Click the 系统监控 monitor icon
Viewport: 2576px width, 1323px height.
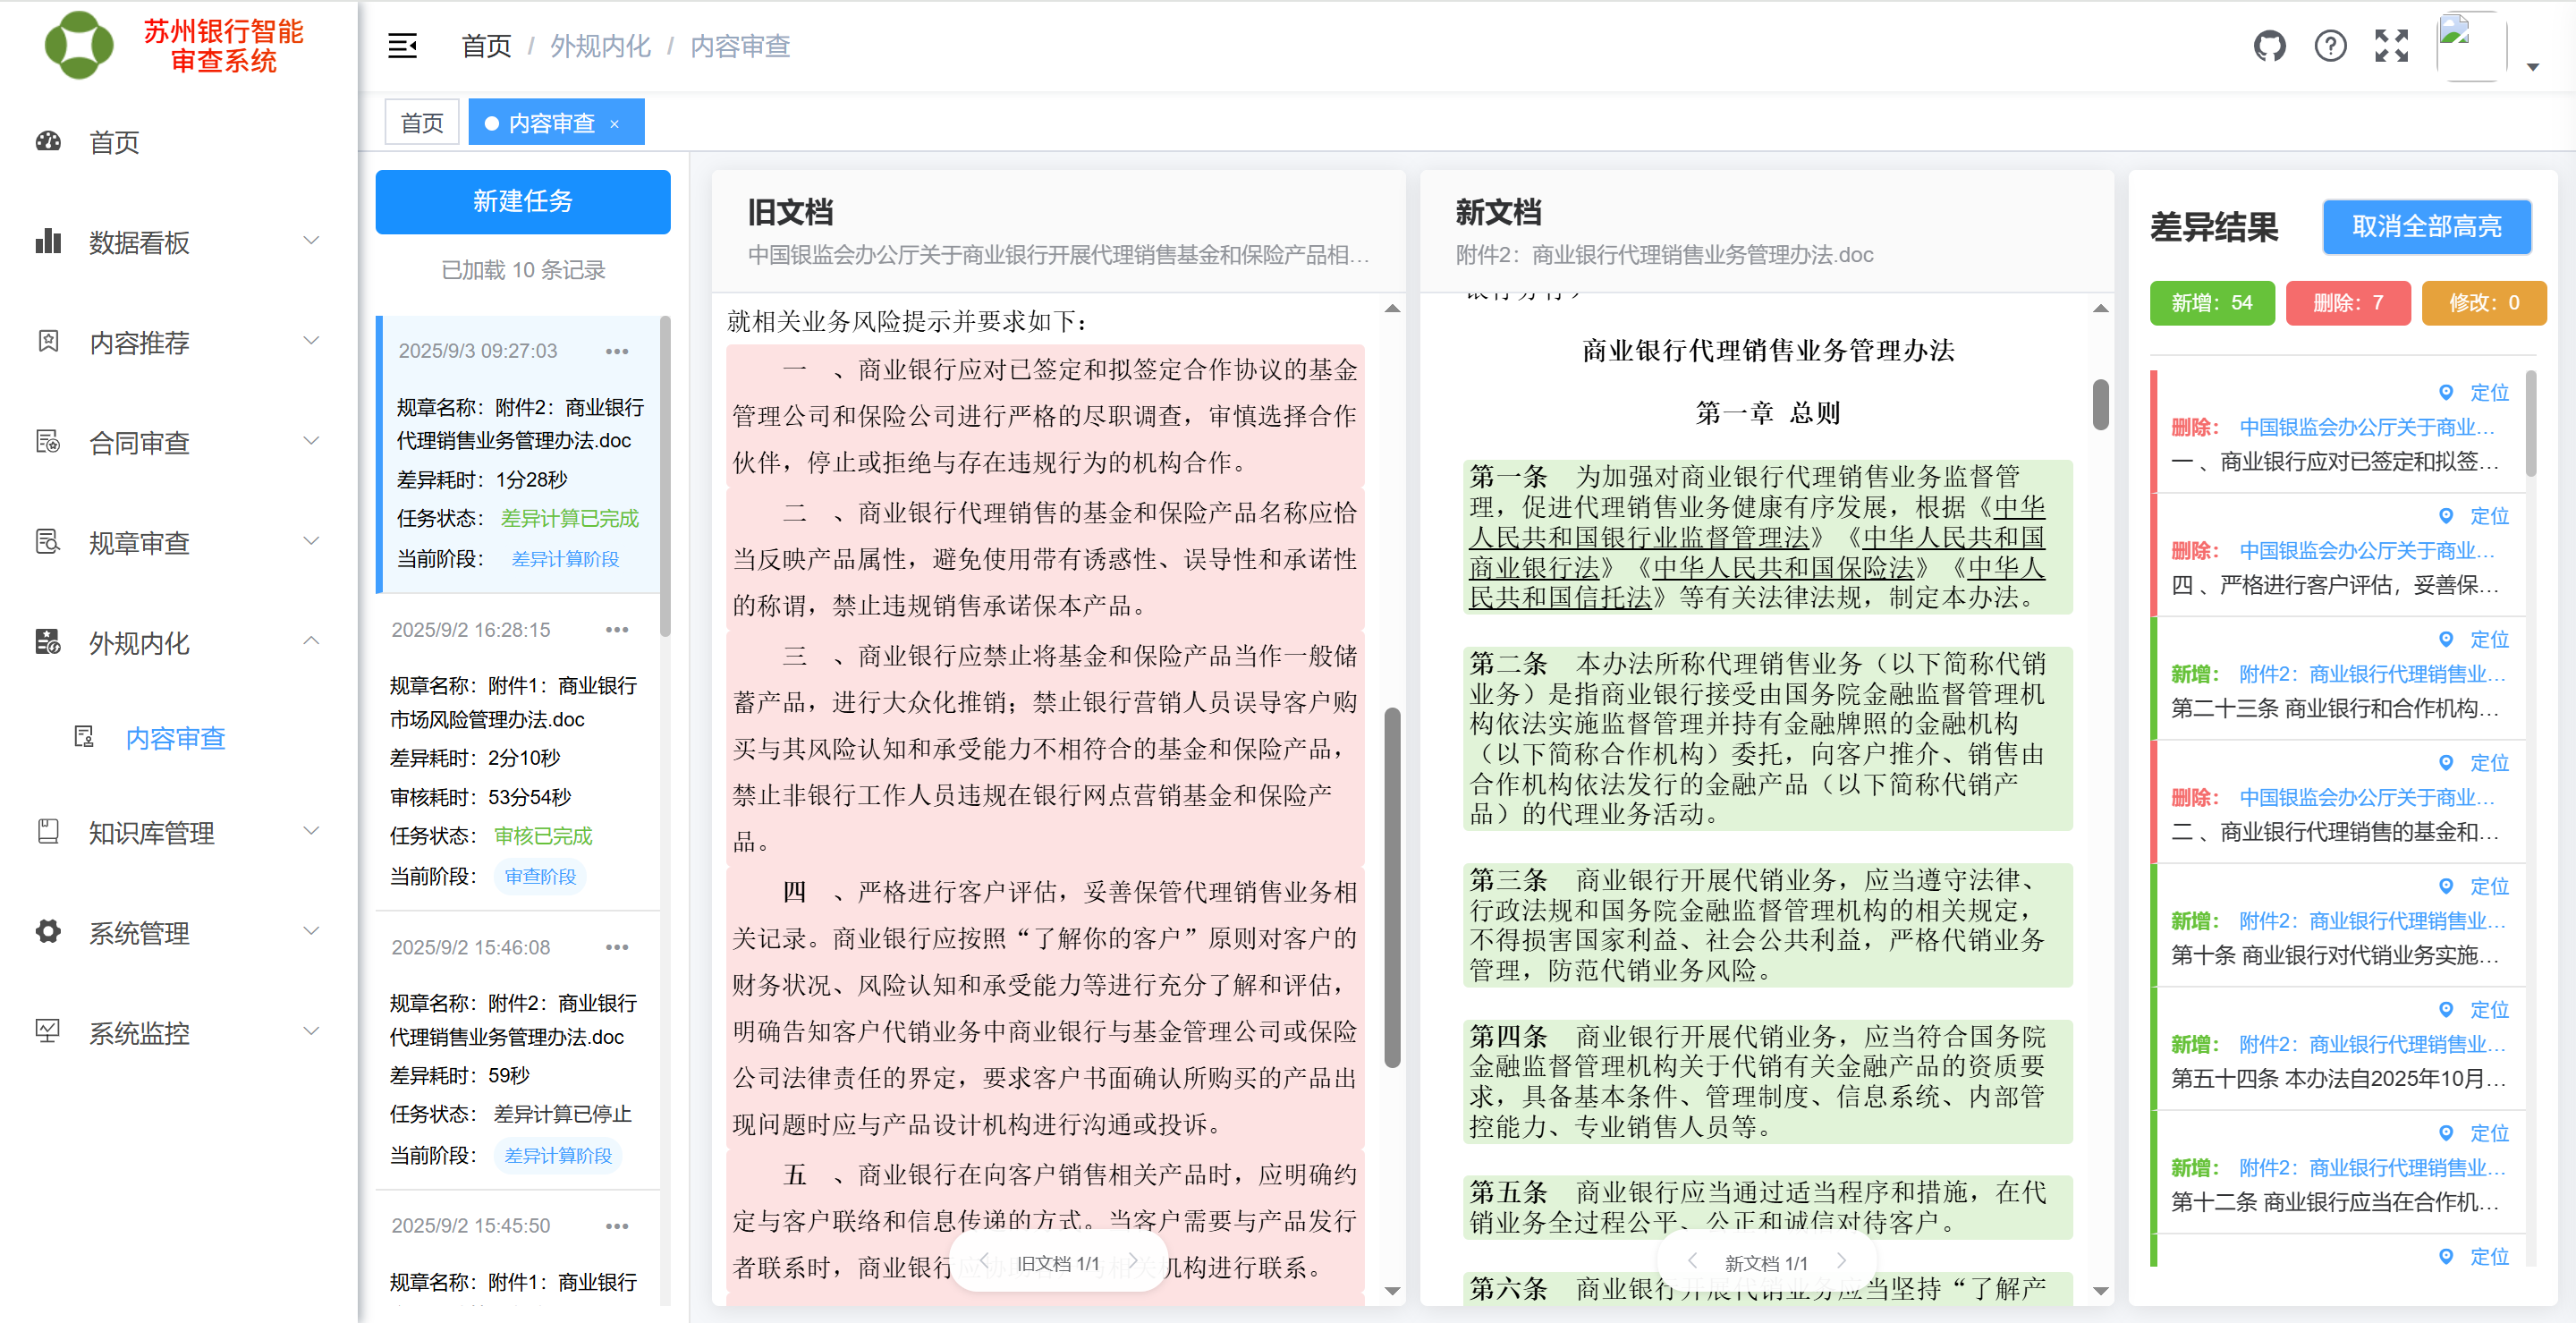click(48, 1032)
